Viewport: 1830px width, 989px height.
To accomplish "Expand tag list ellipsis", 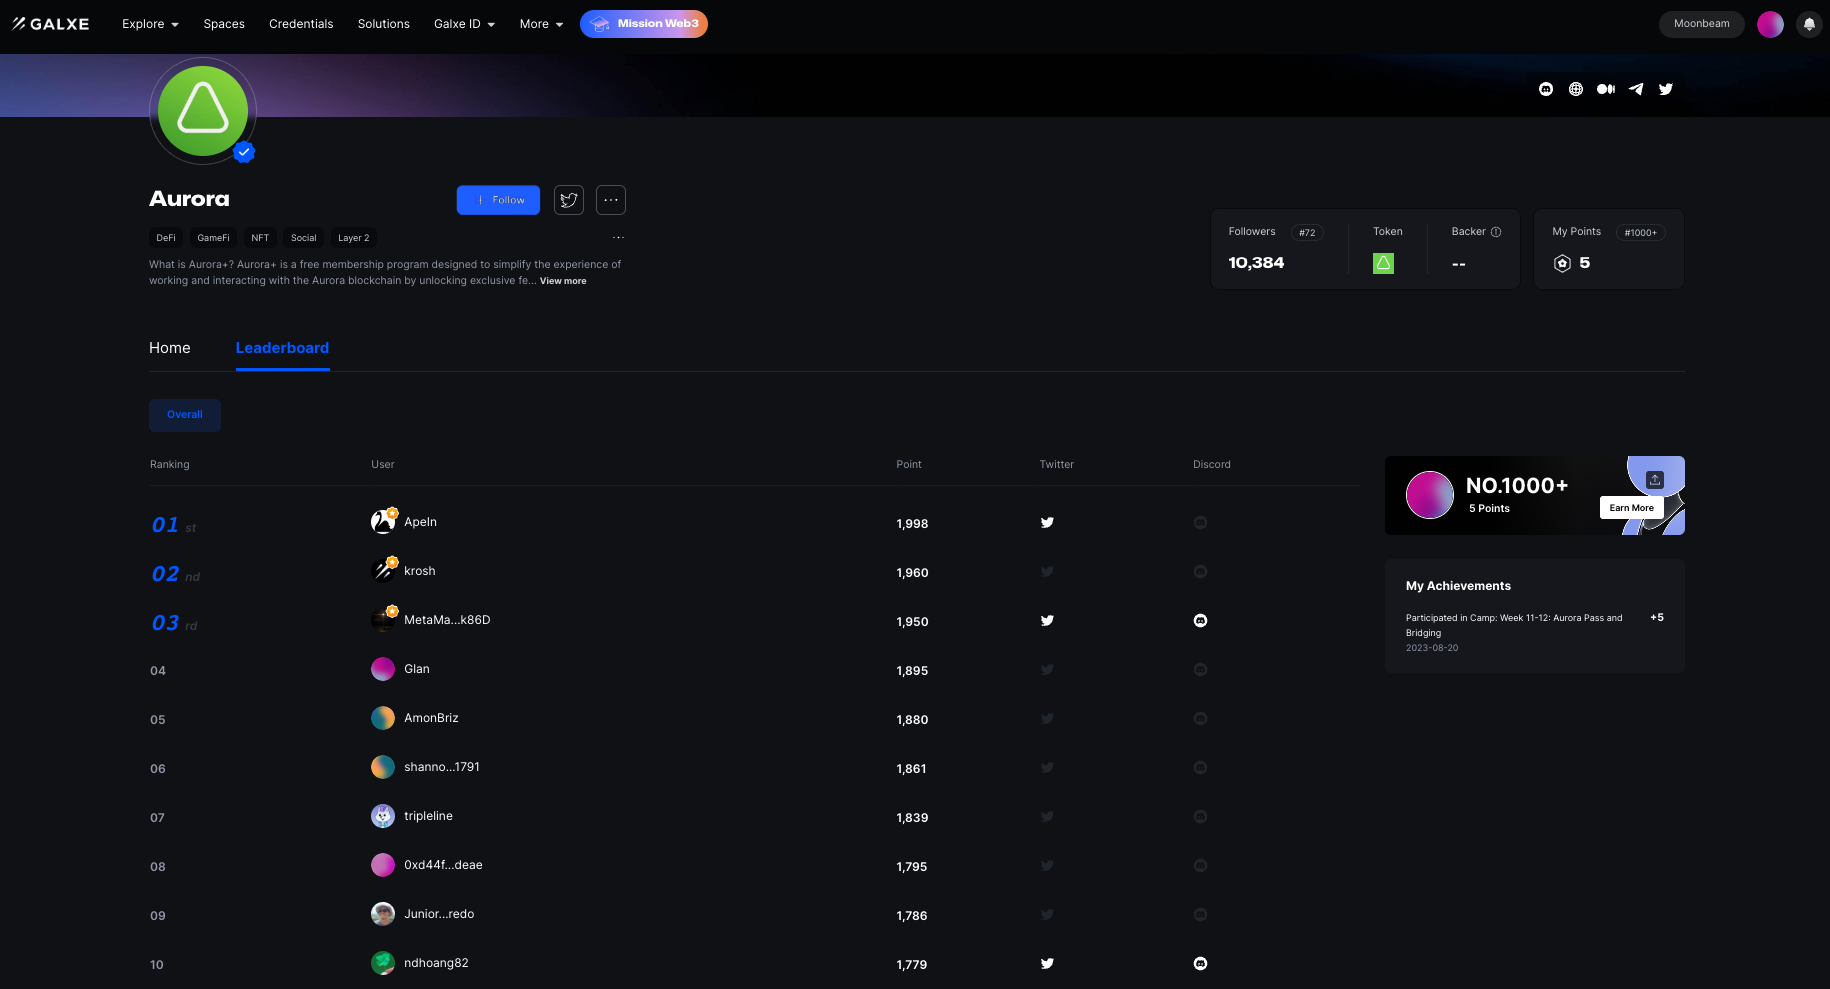I will click(618, 238).
